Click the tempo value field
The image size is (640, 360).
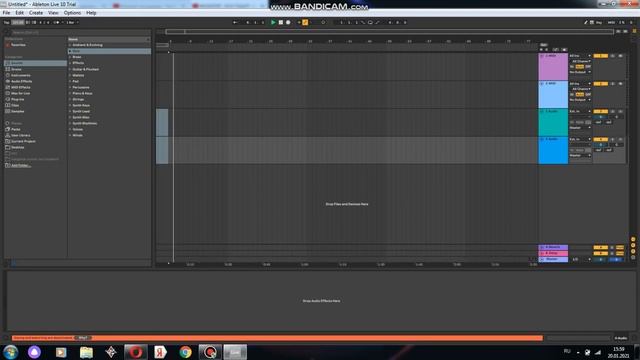(18, 22)
